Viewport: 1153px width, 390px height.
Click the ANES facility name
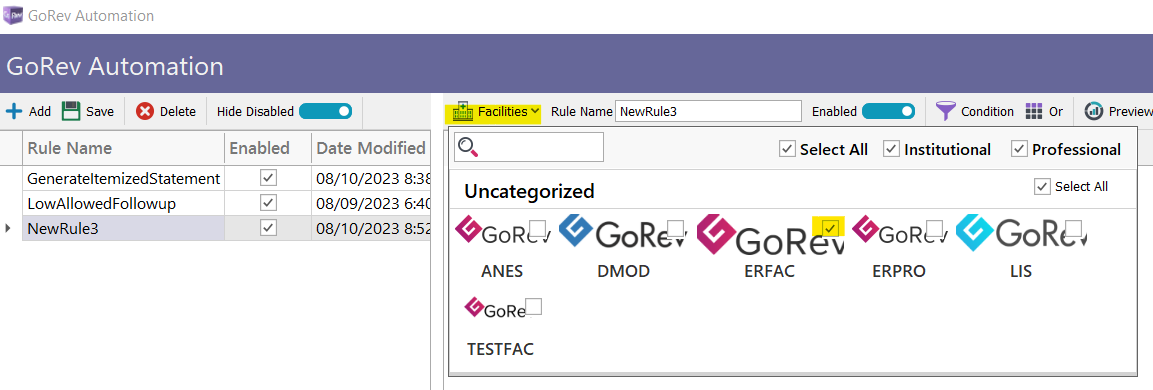coord(502,271)
